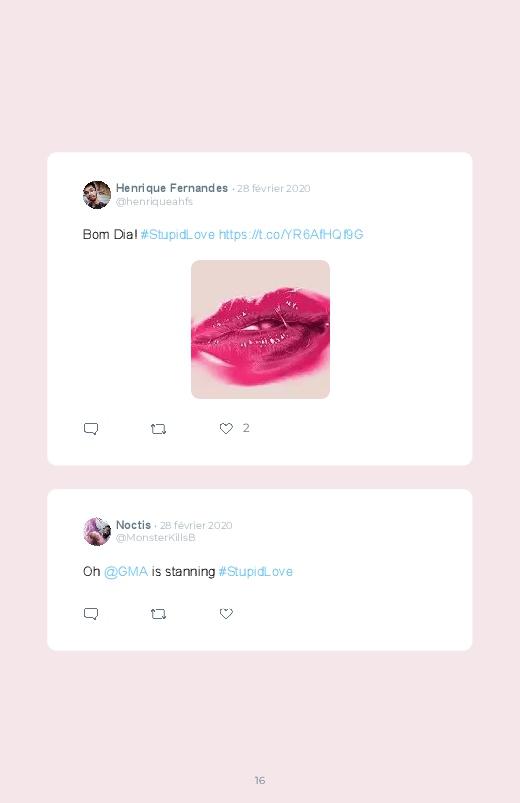Click the 28 février 2020 date on Noctis tweet
Viewport: 520px width, 803px height.
tap(196, 525)
